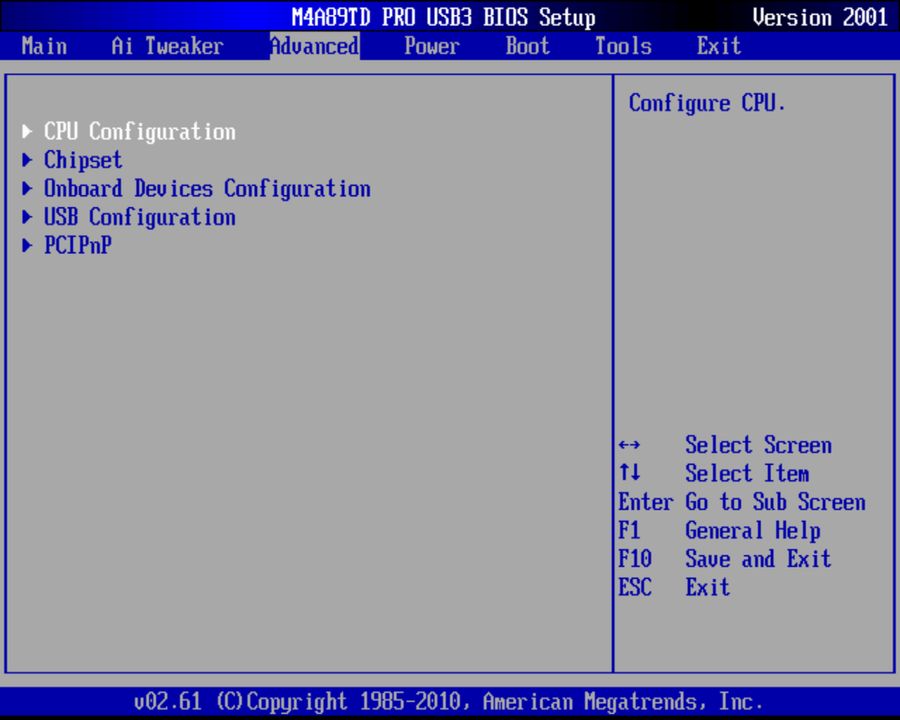Screen dimensions: 900x720
Task: Open the Tools menu
Action: [622, 46]
